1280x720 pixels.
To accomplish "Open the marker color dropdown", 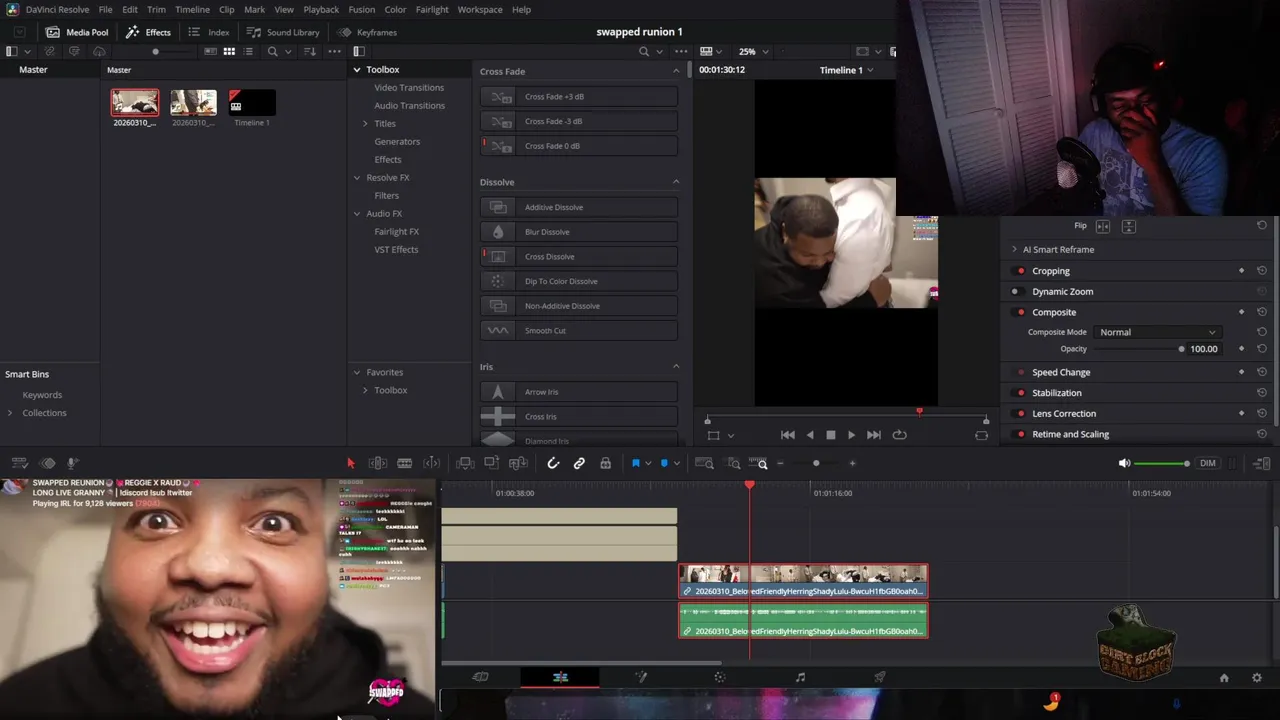I will pos(676,463).
